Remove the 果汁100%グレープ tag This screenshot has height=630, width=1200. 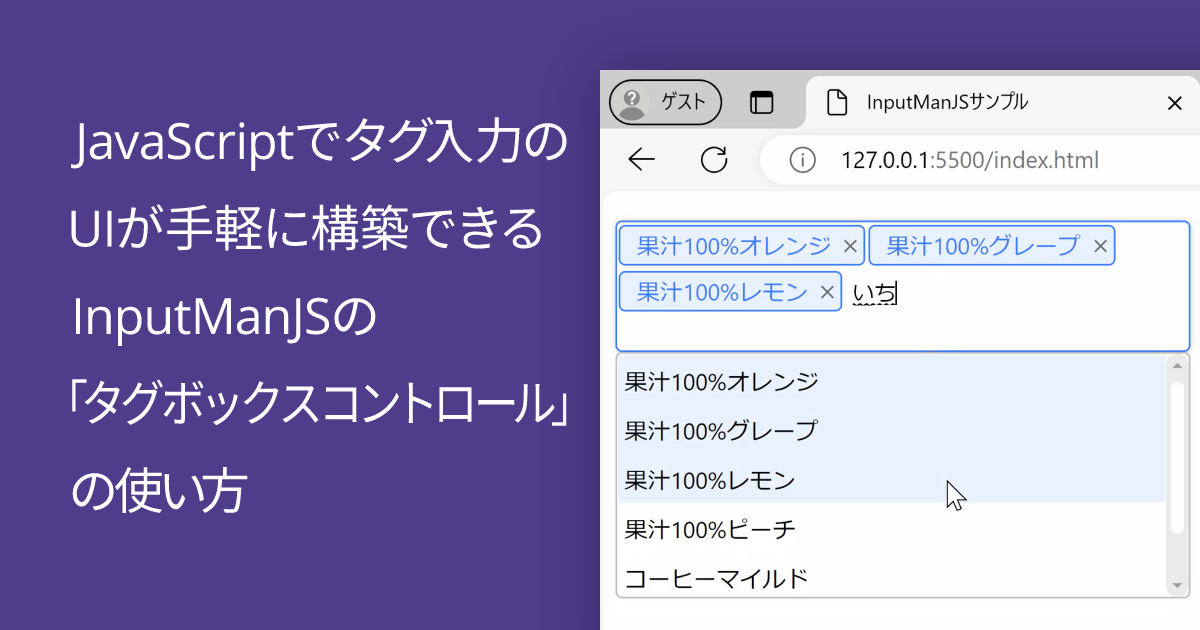(x=1100, y=245)
